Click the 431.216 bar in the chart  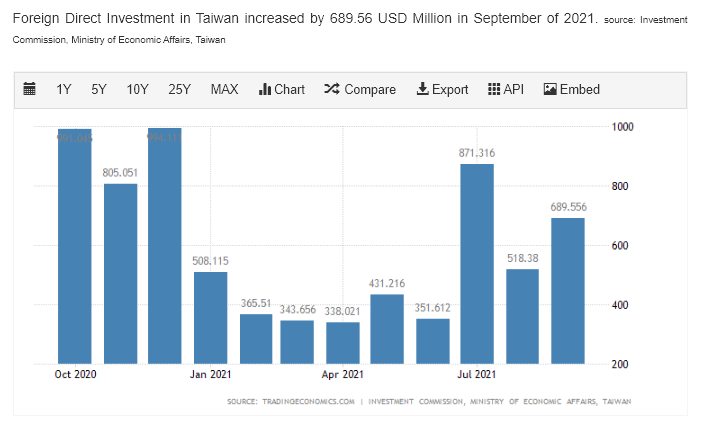tap(387, 329)
